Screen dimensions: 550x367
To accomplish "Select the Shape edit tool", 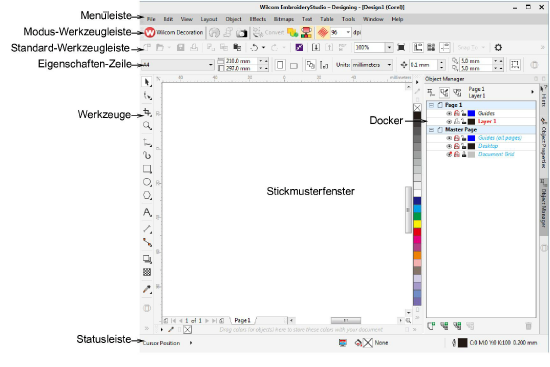I will 148,96.
